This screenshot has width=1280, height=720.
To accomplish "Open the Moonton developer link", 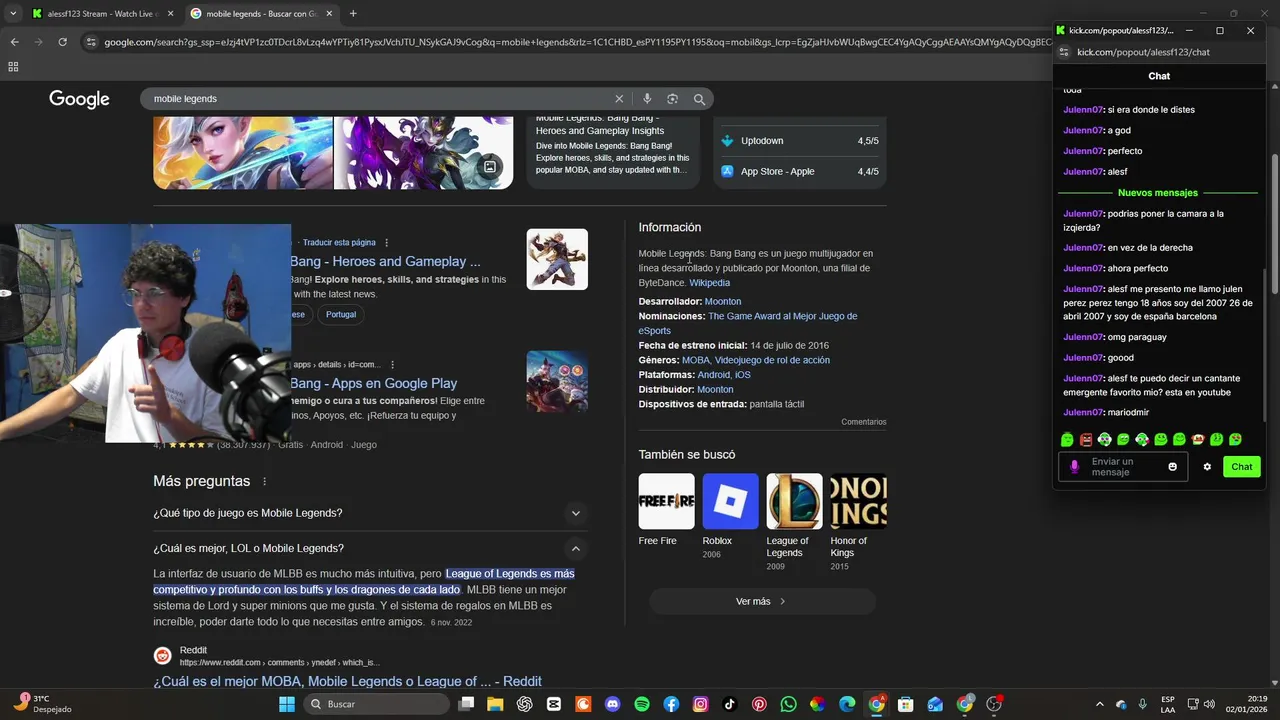I will click(723, 301).
